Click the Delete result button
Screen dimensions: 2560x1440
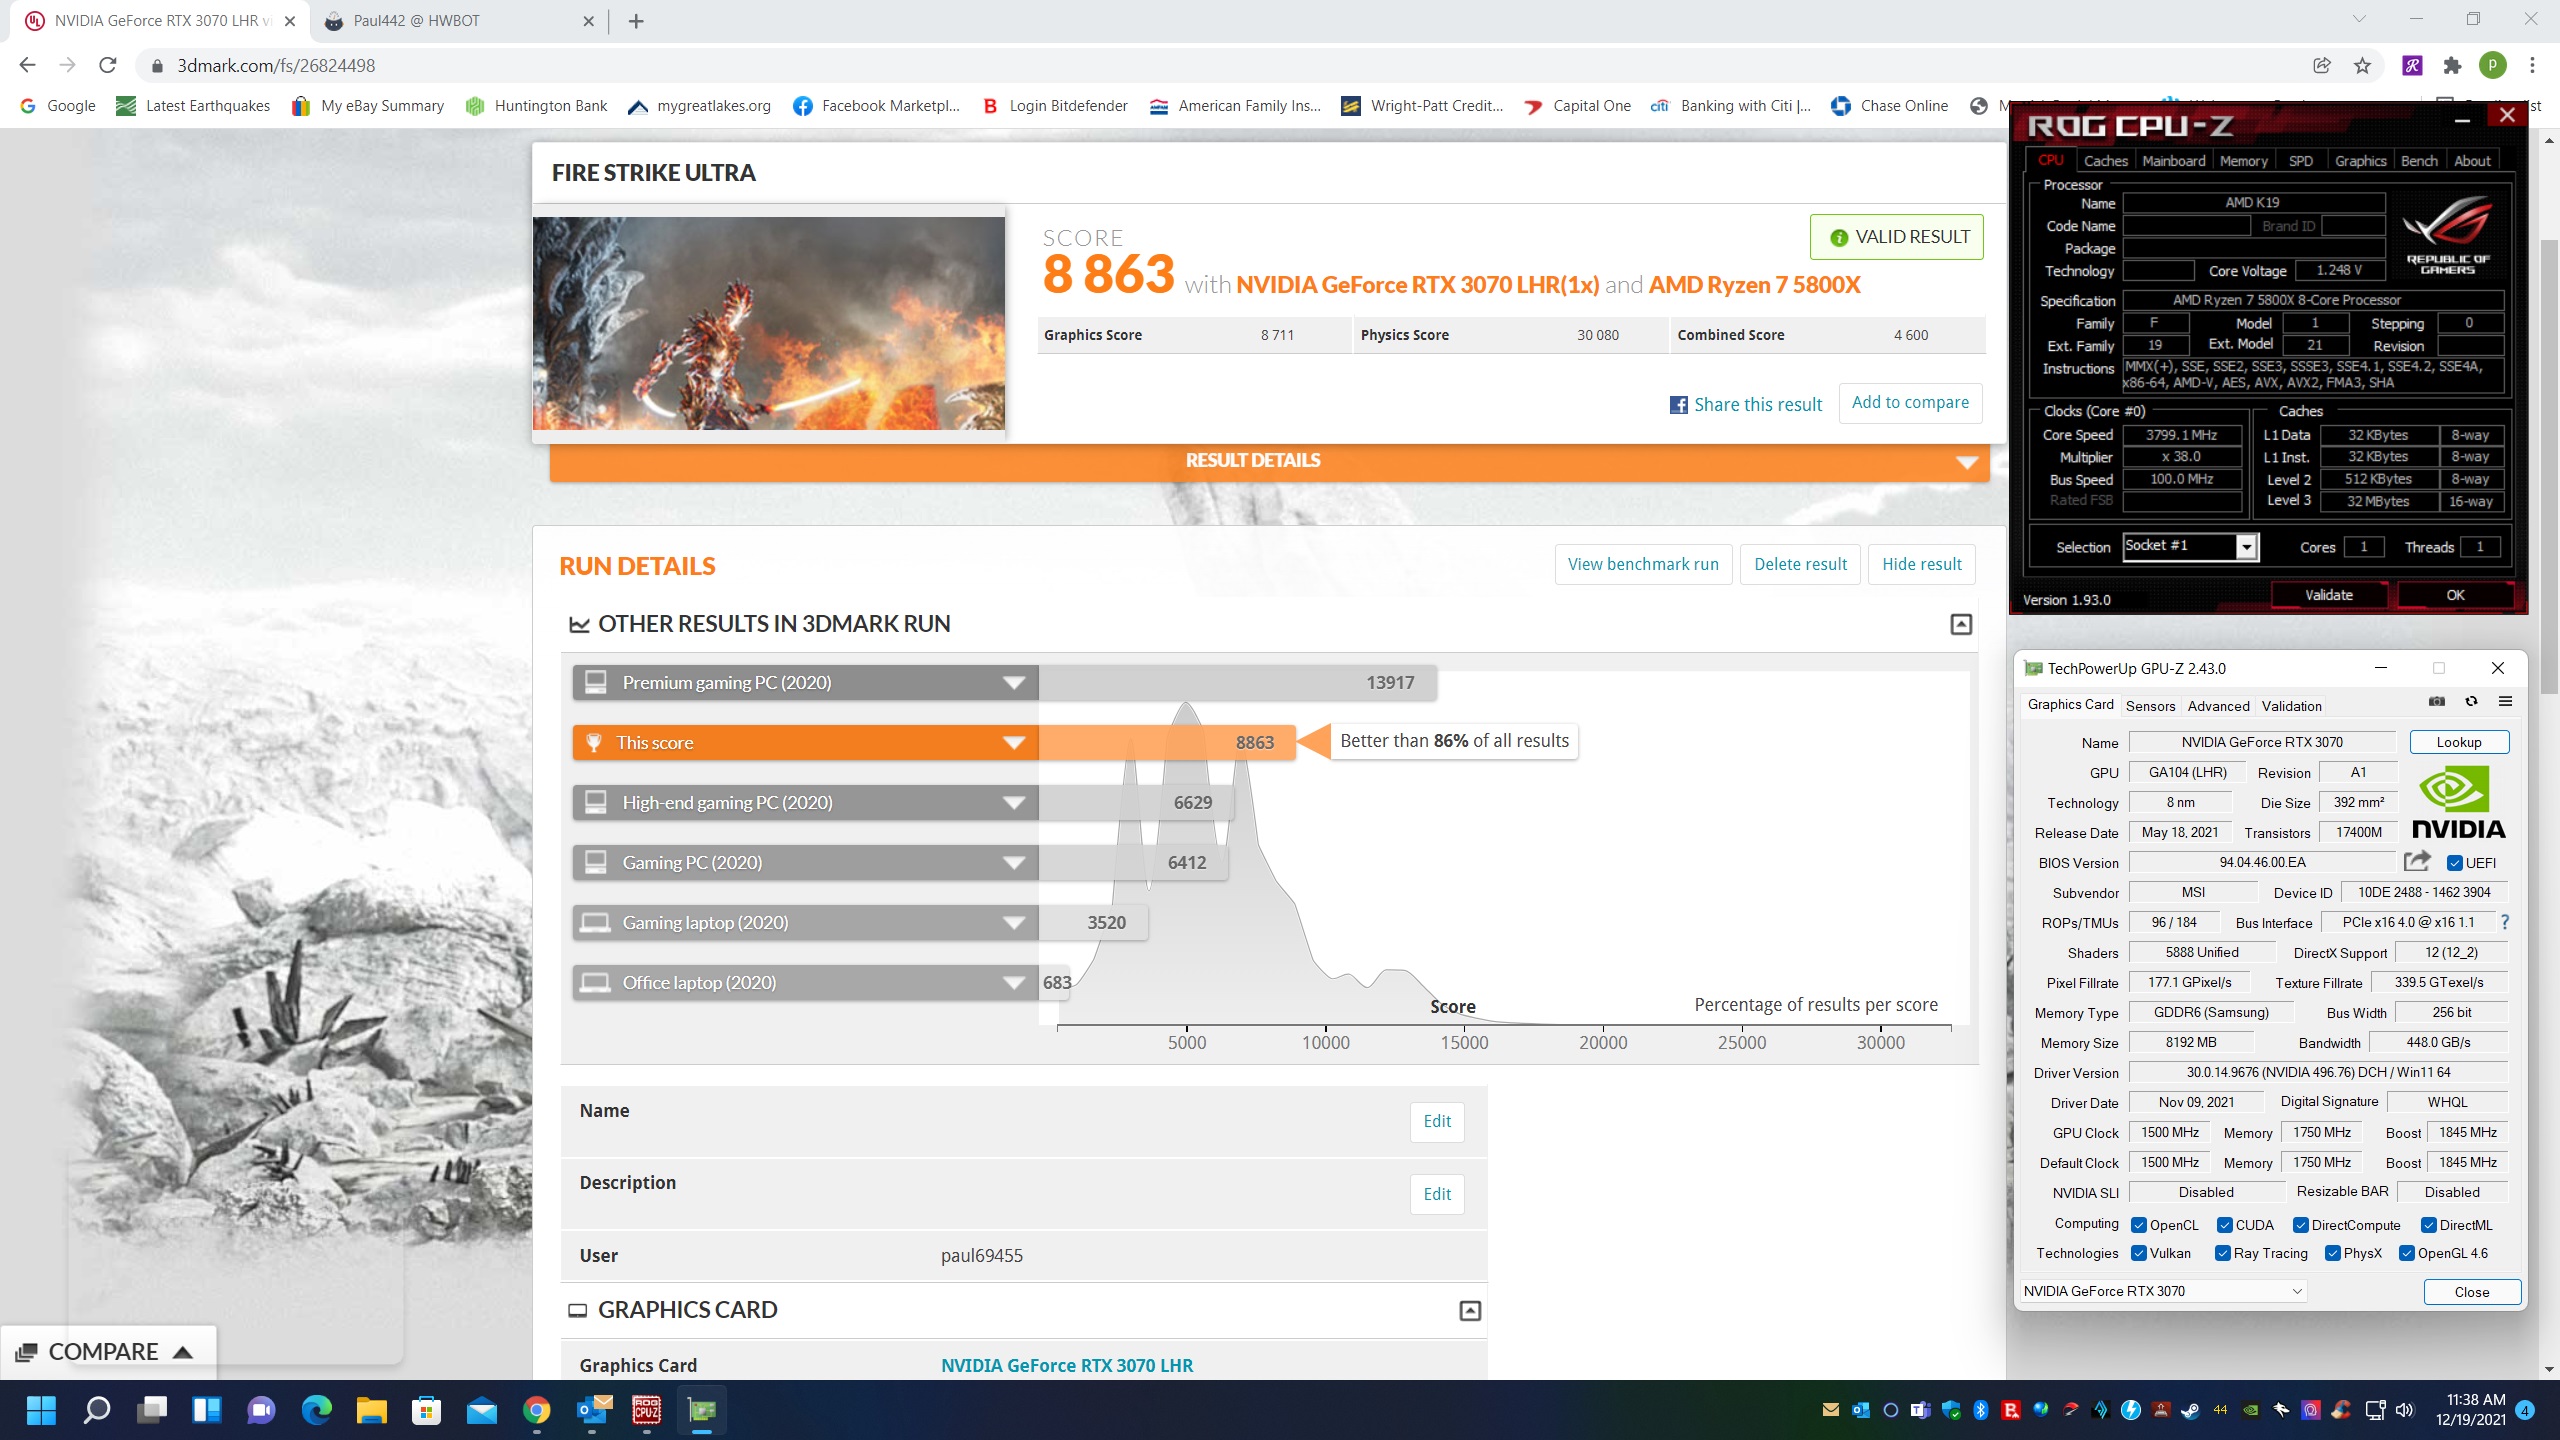pos(1800,565)
